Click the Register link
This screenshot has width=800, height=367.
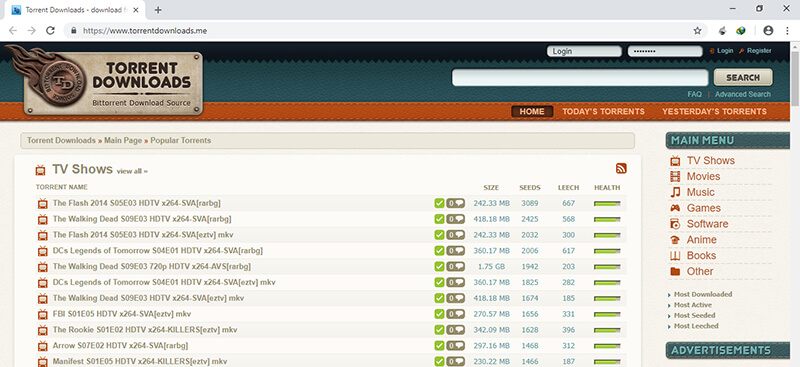tap(759, 51)
